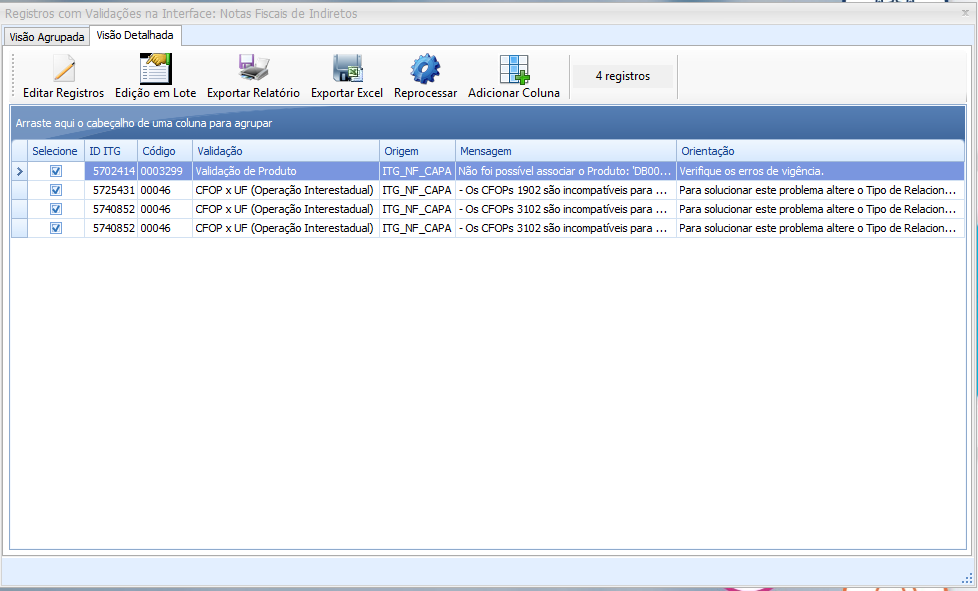
Task: Export grid with Exportar Excel icon
Action: click(x=347, y=69)
